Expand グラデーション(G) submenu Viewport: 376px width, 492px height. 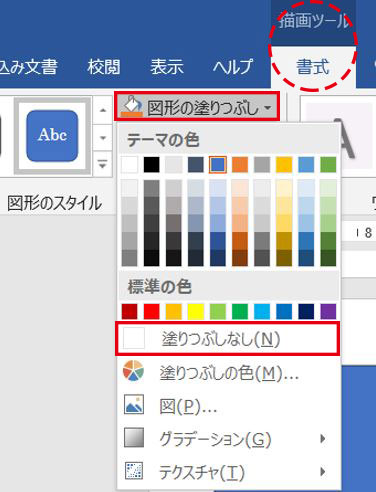[x=228, y=439]
